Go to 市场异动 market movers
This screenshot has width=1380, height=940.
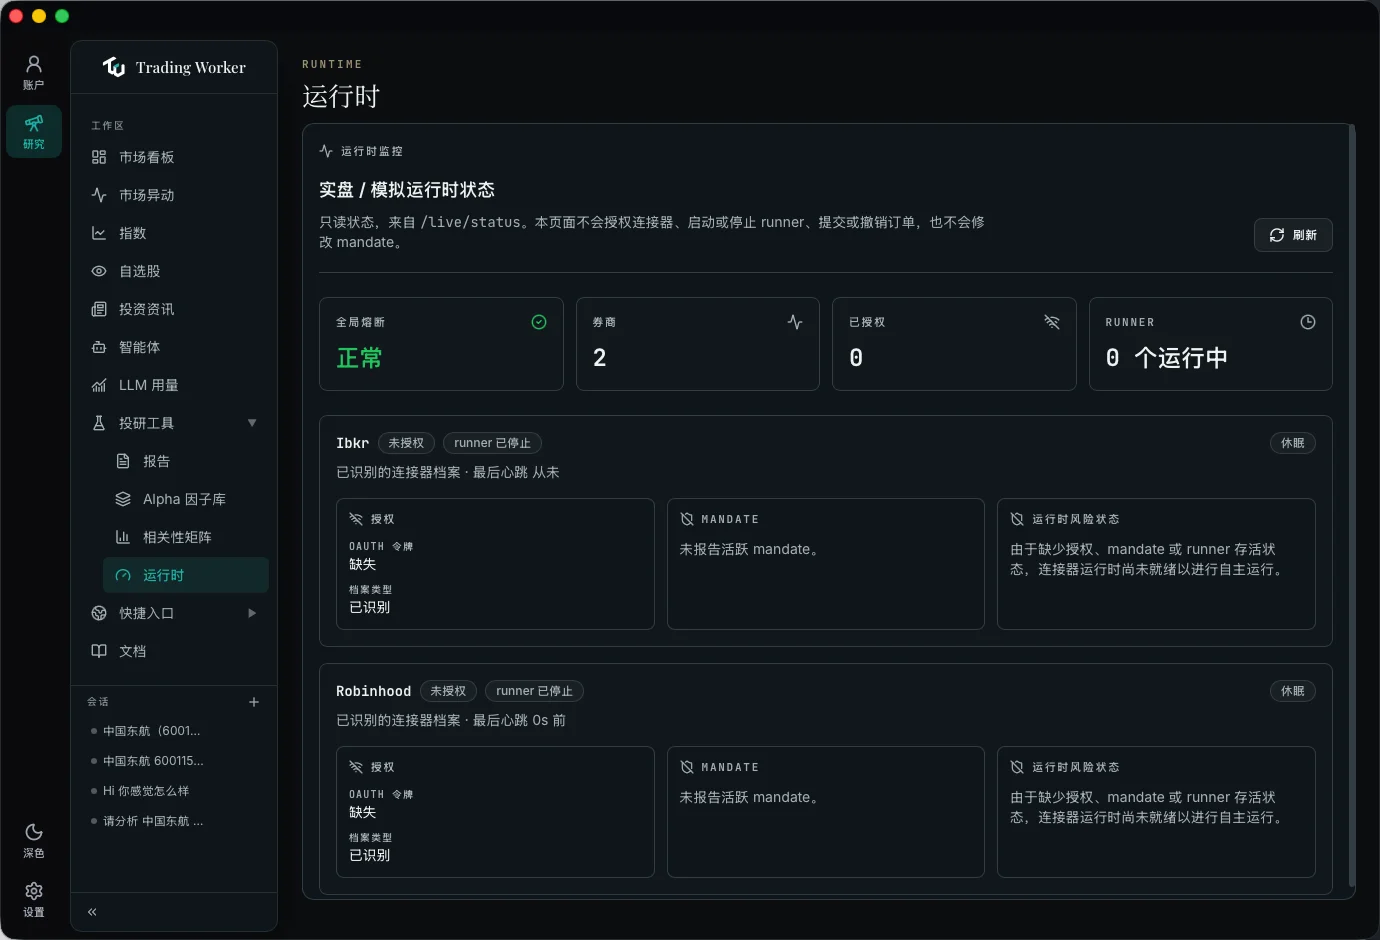[174, 195]
